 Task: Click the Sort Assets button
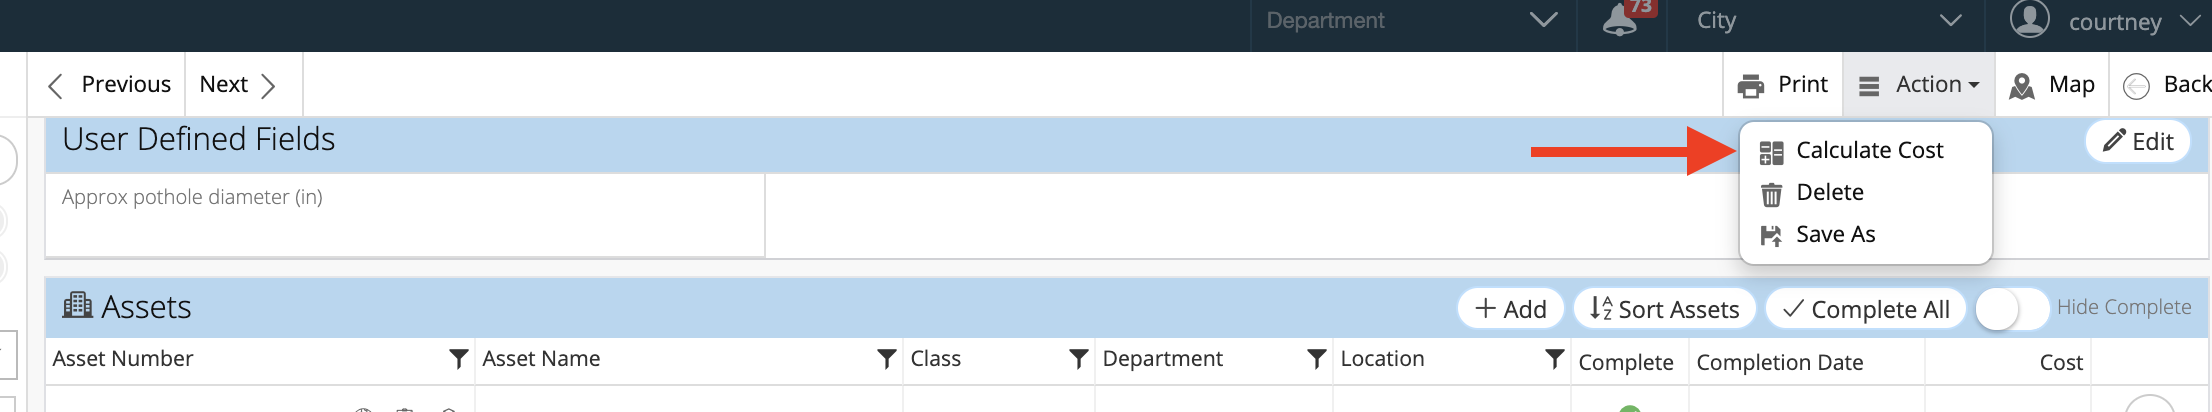[1665, 309]
